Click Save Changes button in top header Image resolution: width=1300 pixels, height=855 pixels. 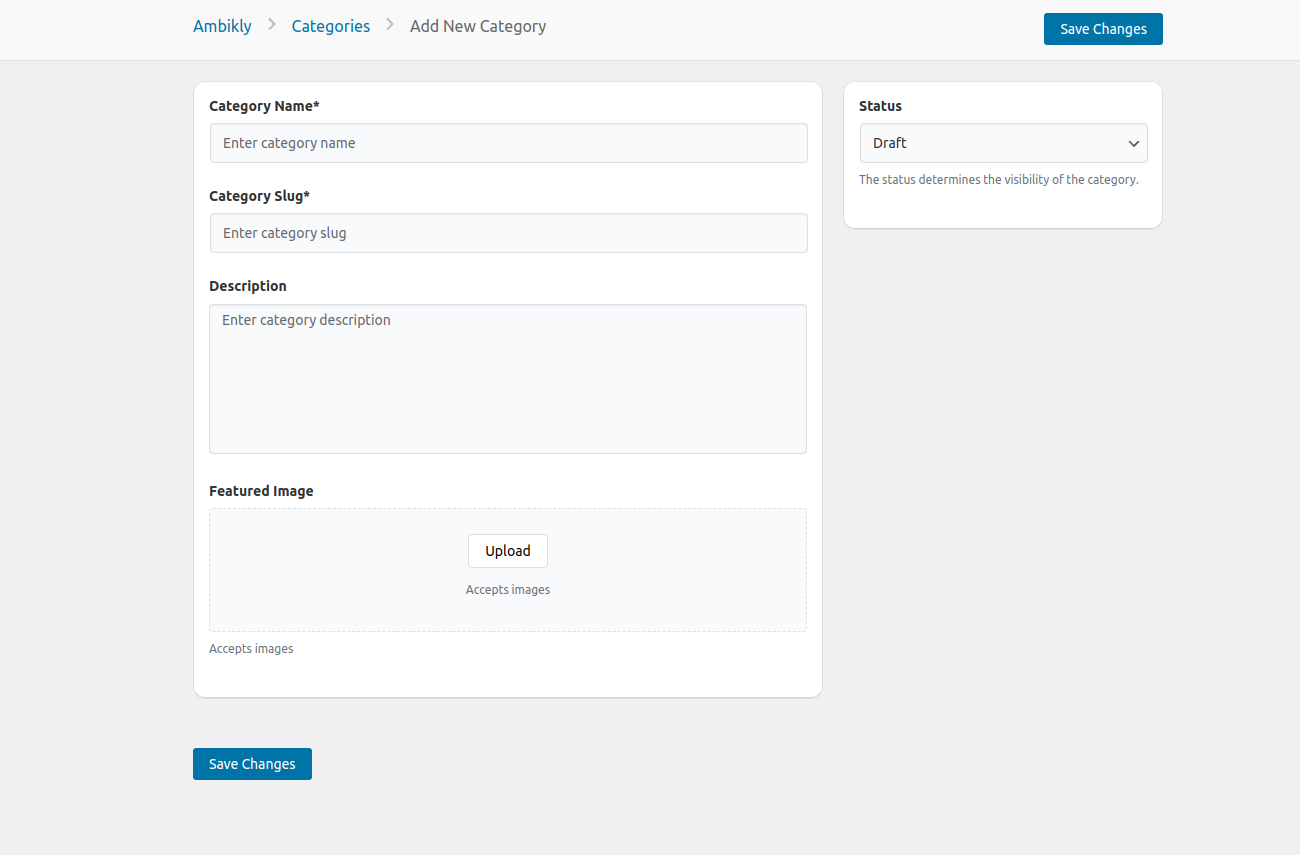click(1103, 29)
